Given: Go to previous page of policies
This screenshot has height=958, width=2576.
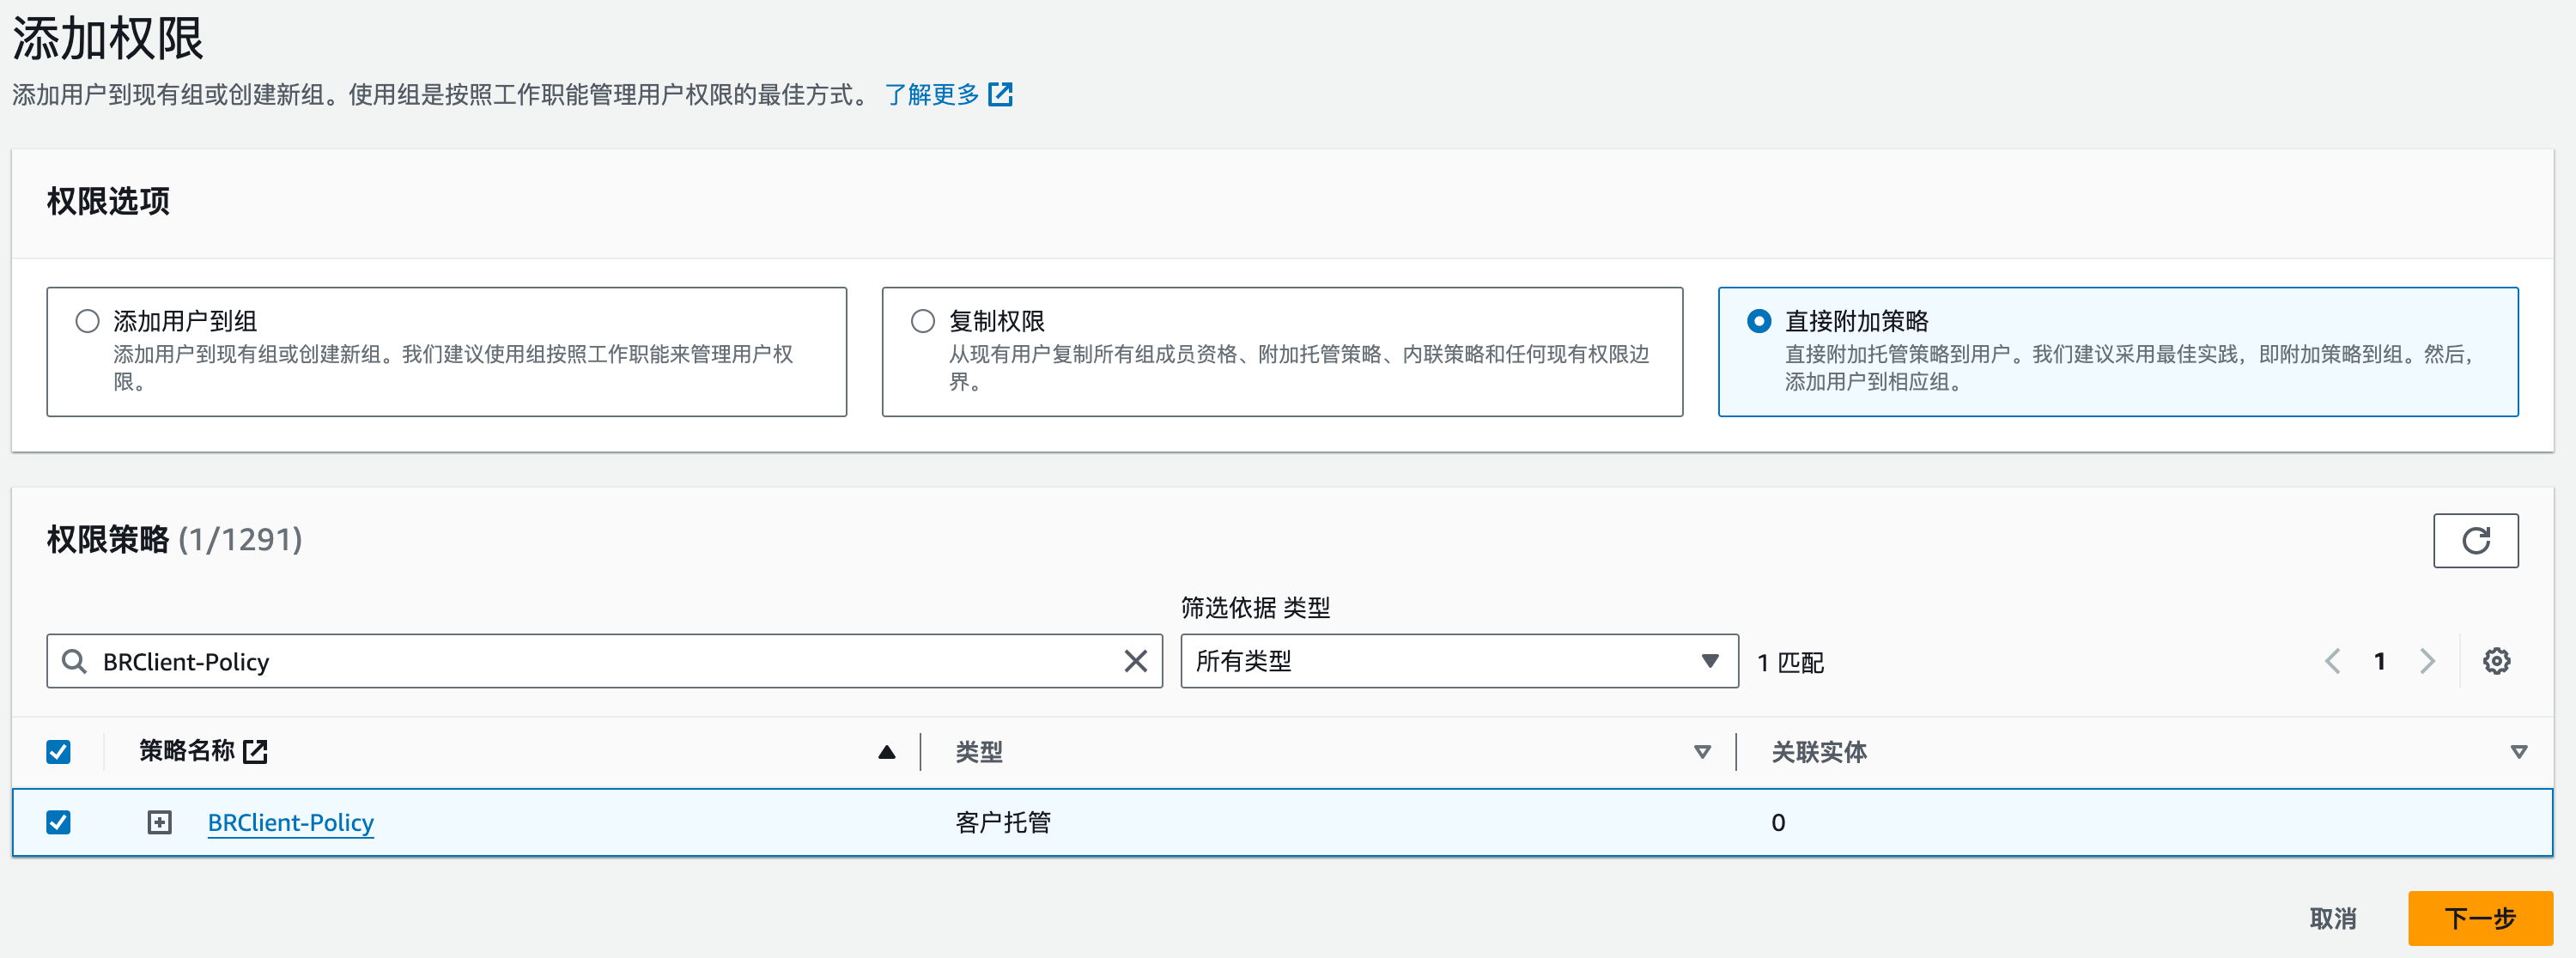Looking at the screenshot, I should (2332, 660).
